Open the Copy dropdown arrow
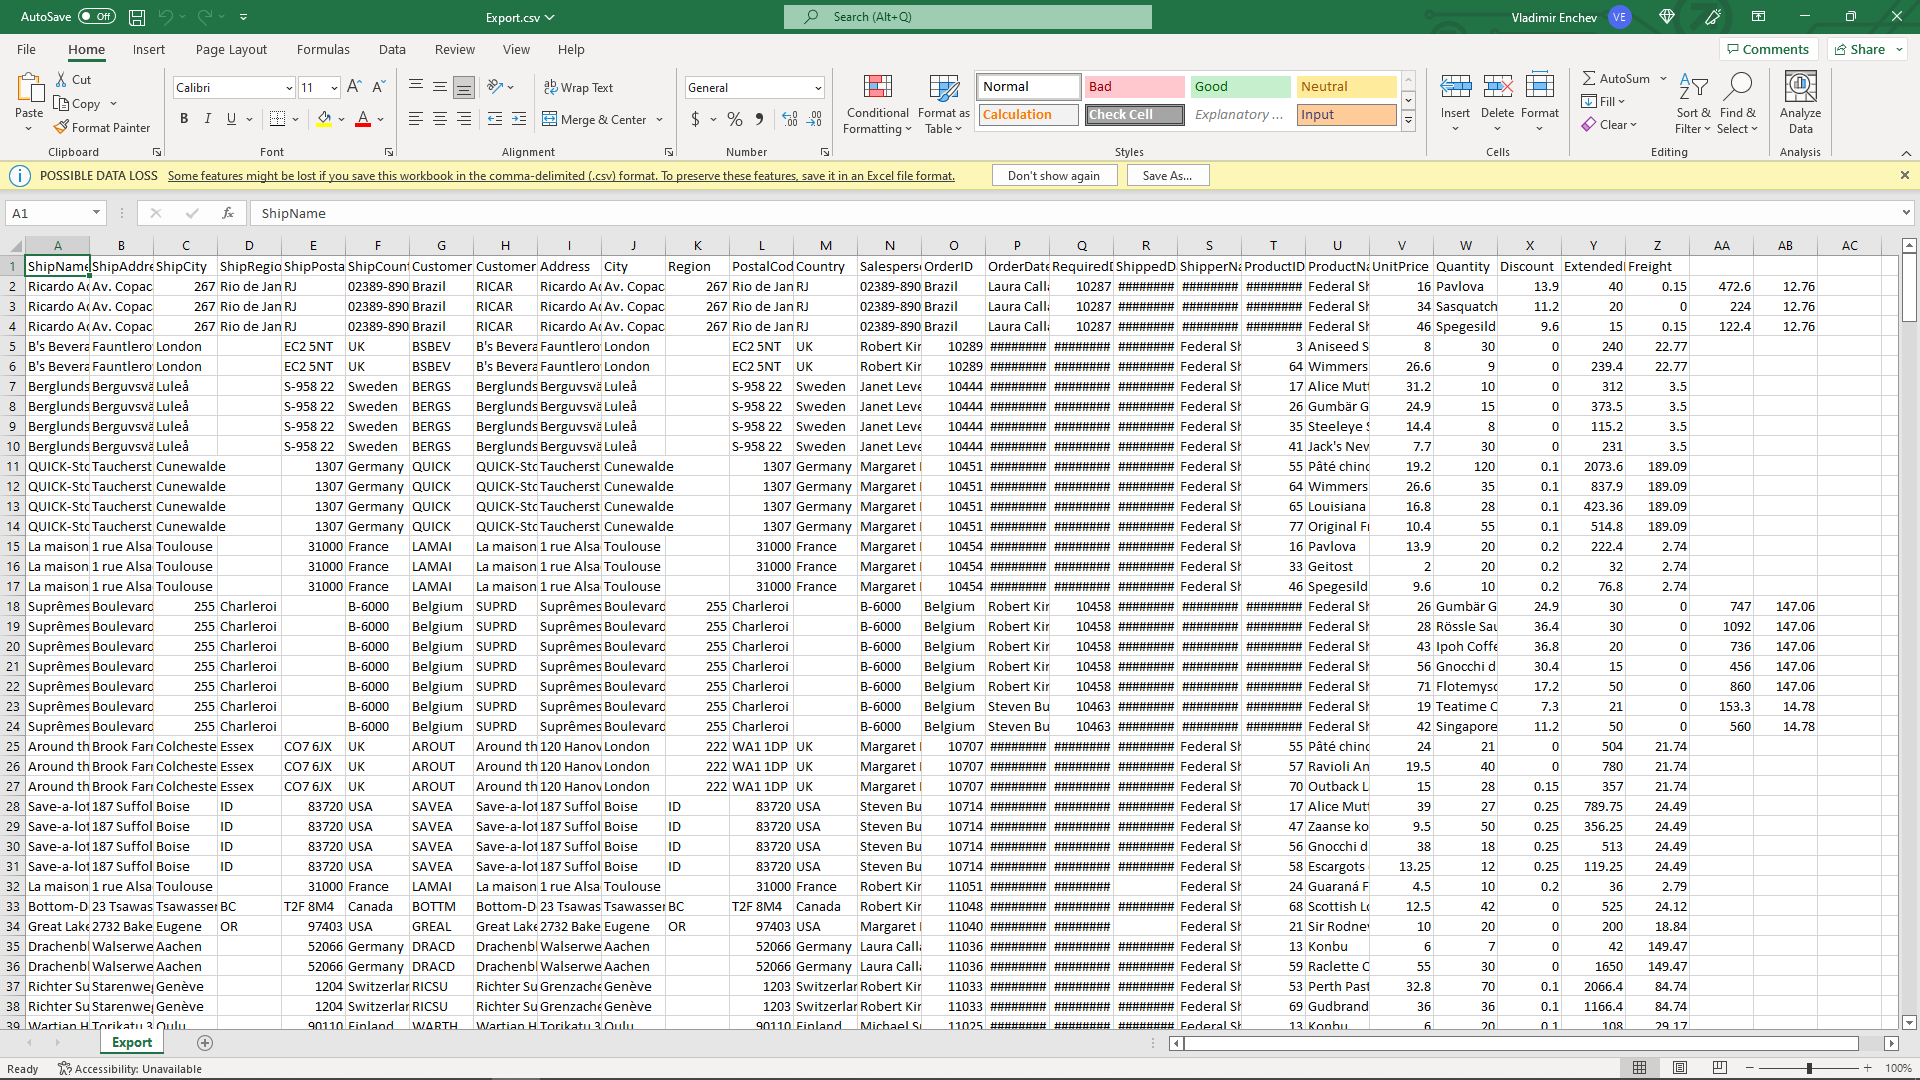This screenshot has width=1920, height=1080. (x=113, y=104)
